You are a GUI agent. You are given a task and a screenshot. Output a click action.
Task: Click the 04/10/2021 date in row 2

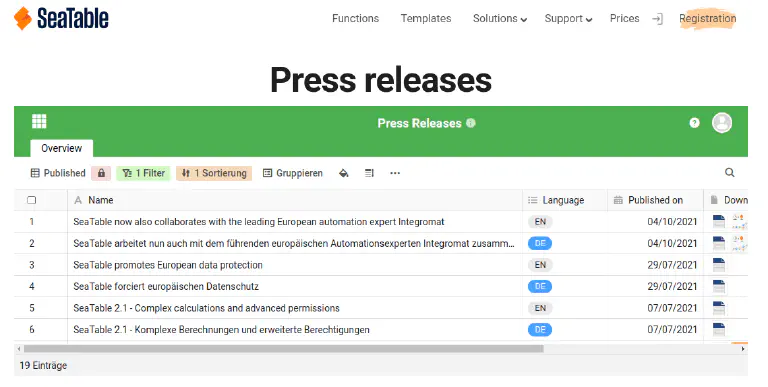tap(672, 243)
